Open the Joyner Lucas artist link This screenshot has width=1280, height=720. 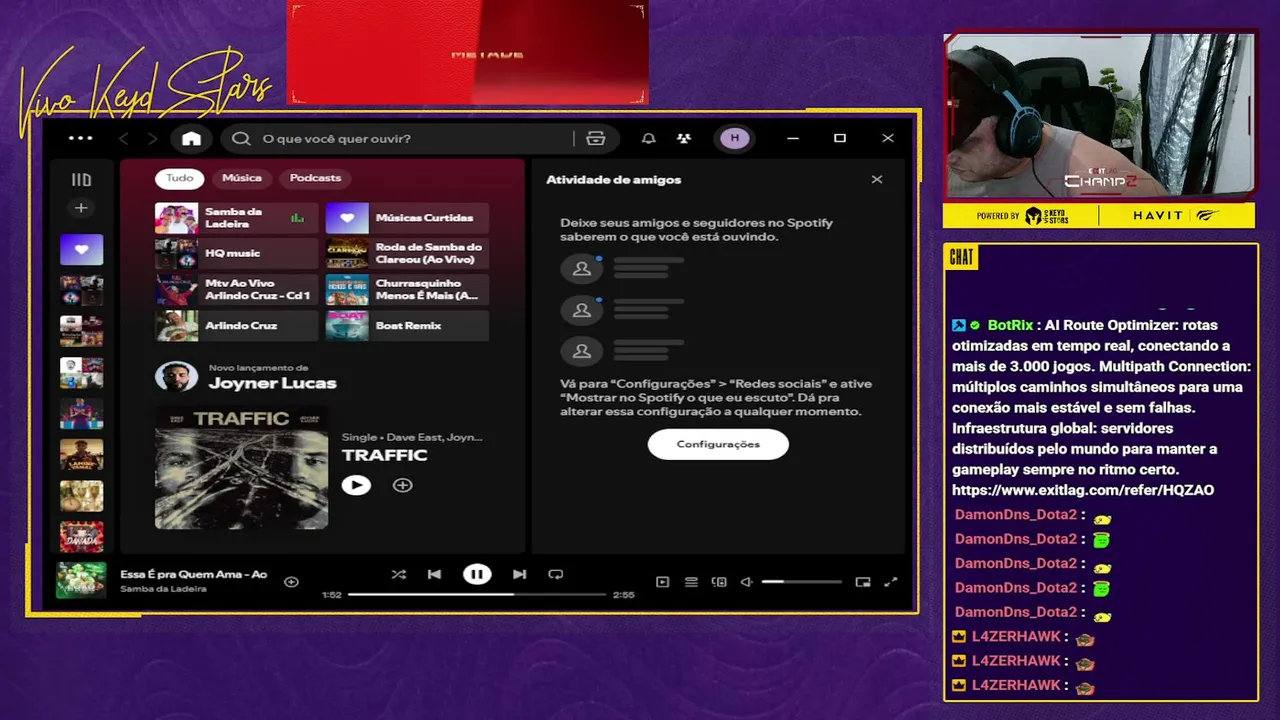272,383
